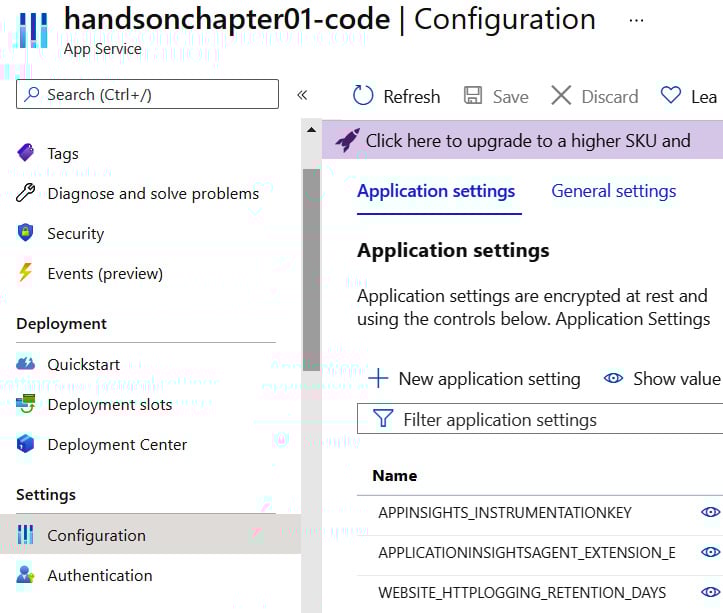Open Events (preview) menu item
Screen dimensions: 723x613
coord(105,274)
